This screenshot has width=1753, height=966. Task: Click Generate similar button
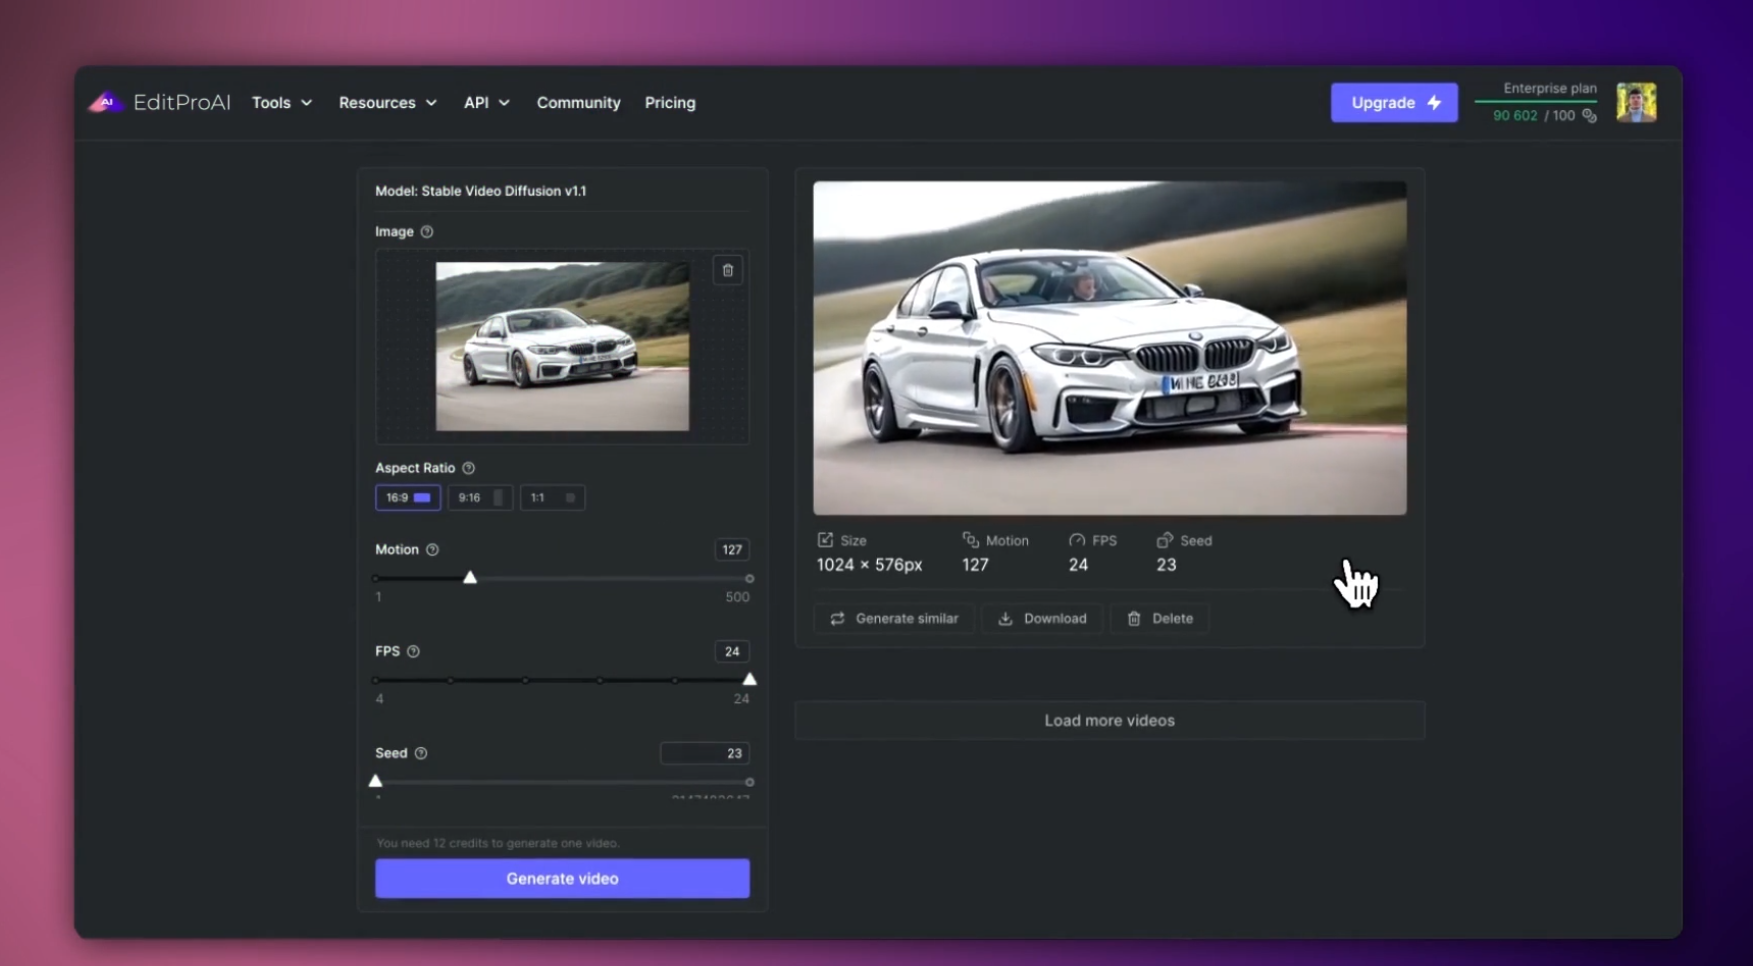(893, 618)
